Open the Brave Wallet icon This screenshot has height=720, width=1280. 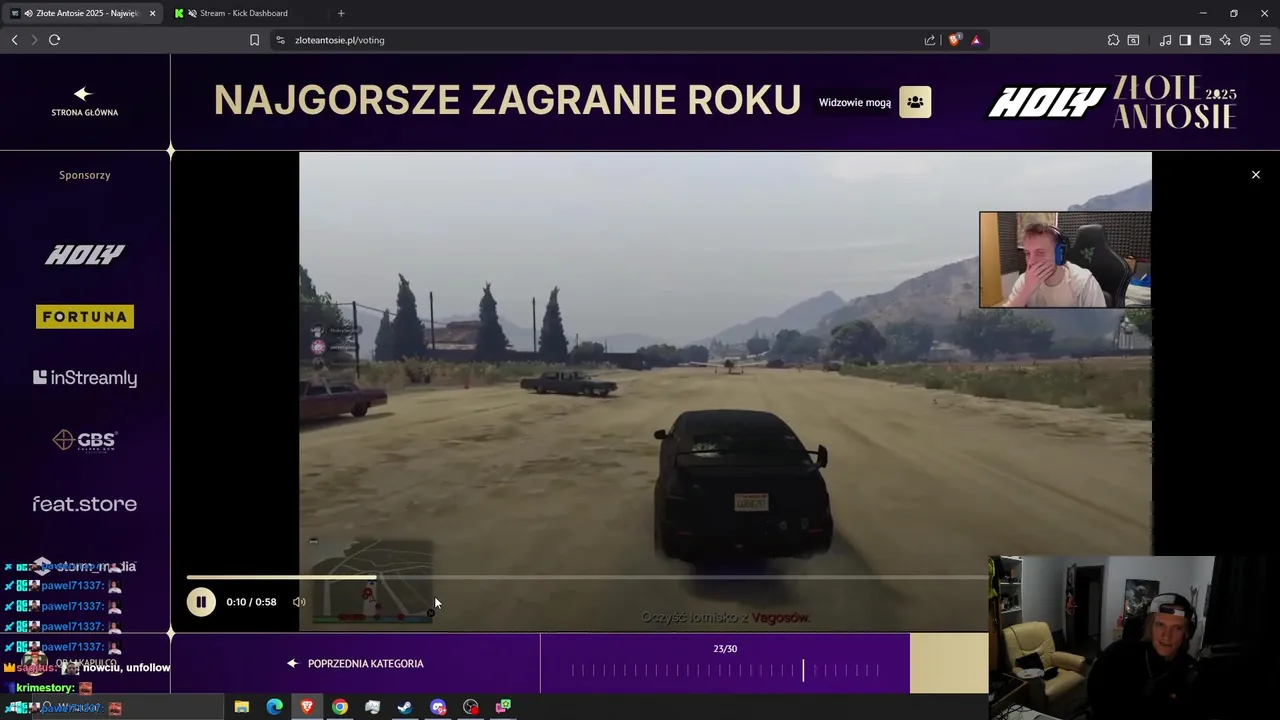pos(1205,40)
